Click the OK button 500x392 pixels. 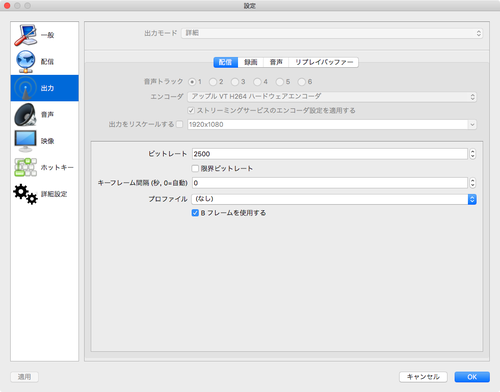472,377
